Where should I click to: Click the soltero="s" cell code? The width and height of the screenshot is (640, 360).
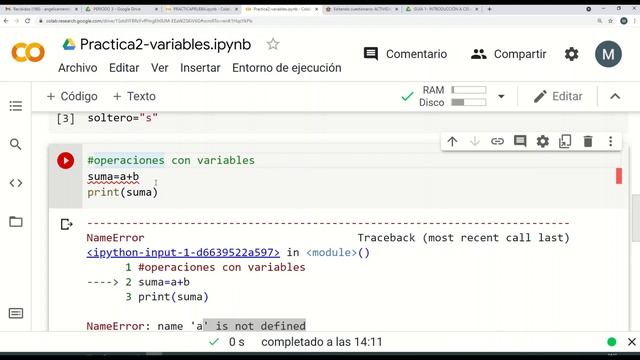point(122,118)
